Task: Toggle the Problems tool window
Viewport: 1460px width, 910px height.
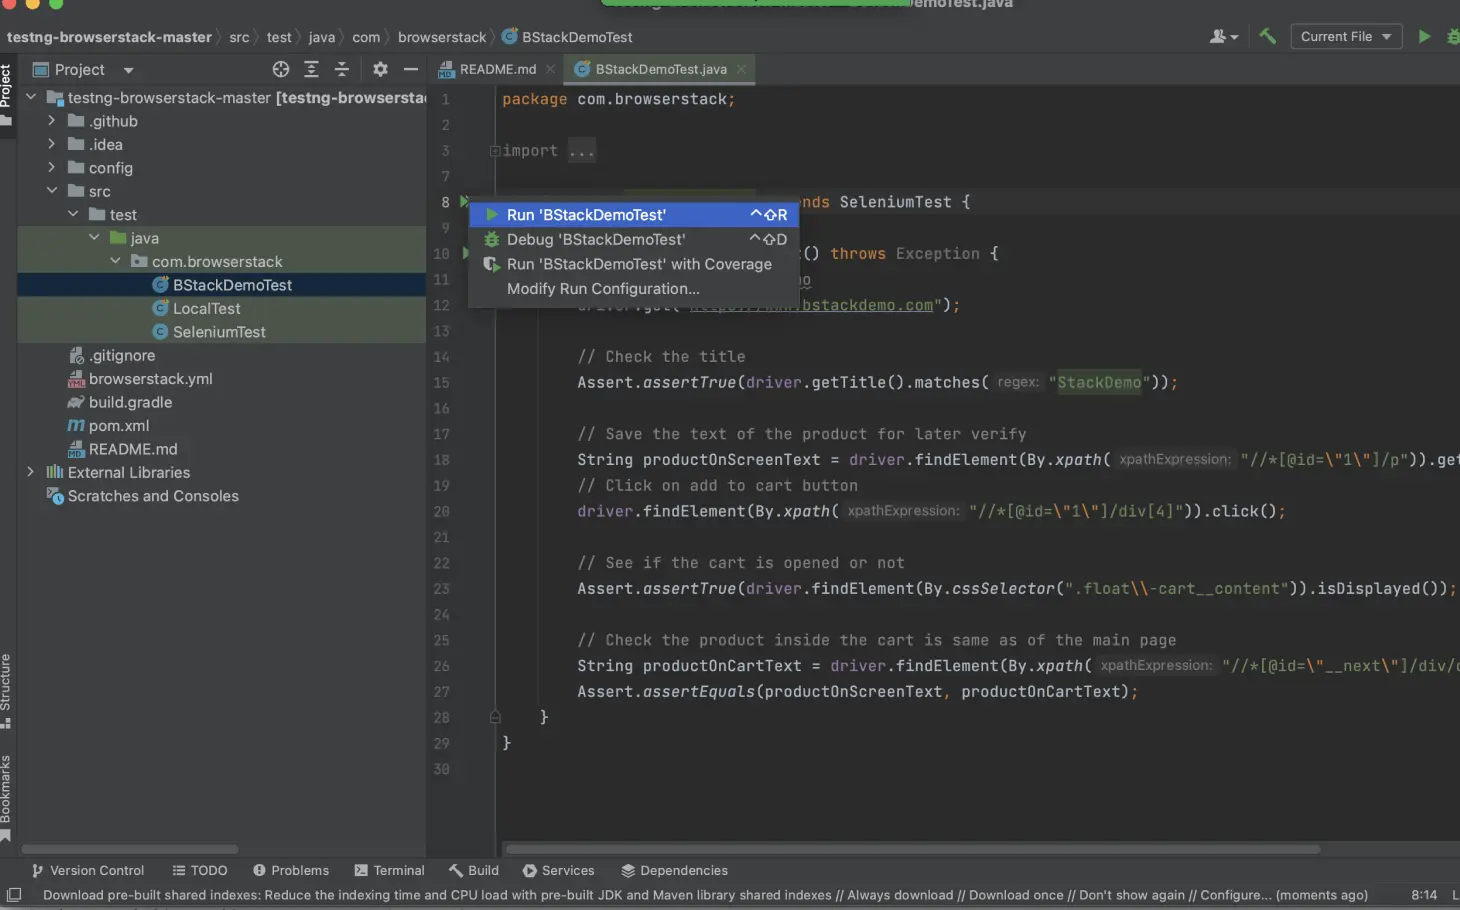Action: coord(291,870)
